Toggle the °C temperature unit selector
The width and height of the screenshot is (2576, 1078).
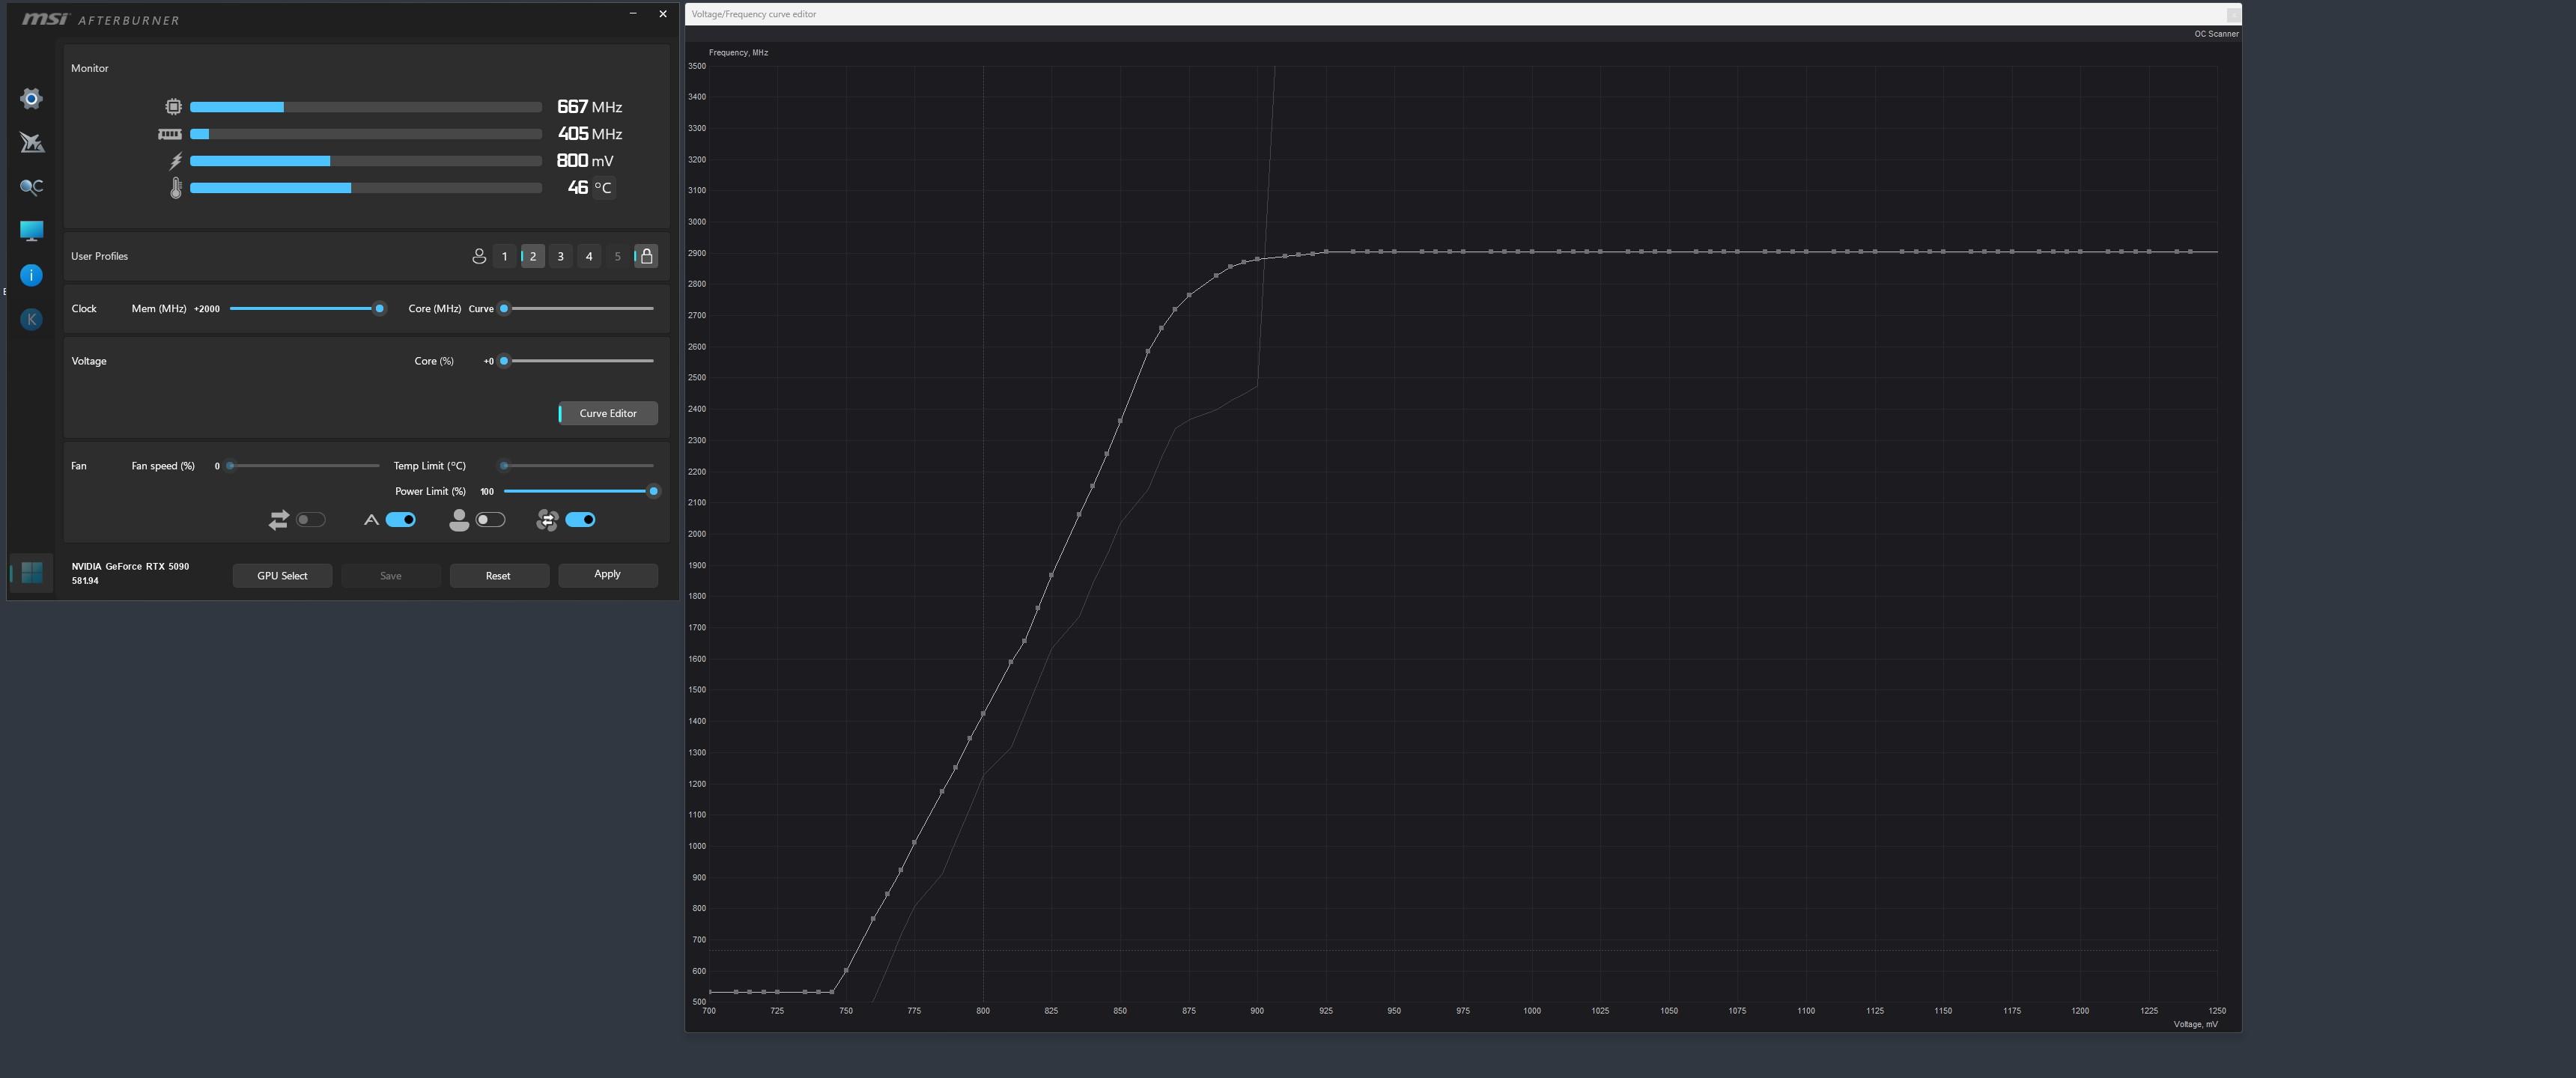pyautogui.click(x=603, y=188)
